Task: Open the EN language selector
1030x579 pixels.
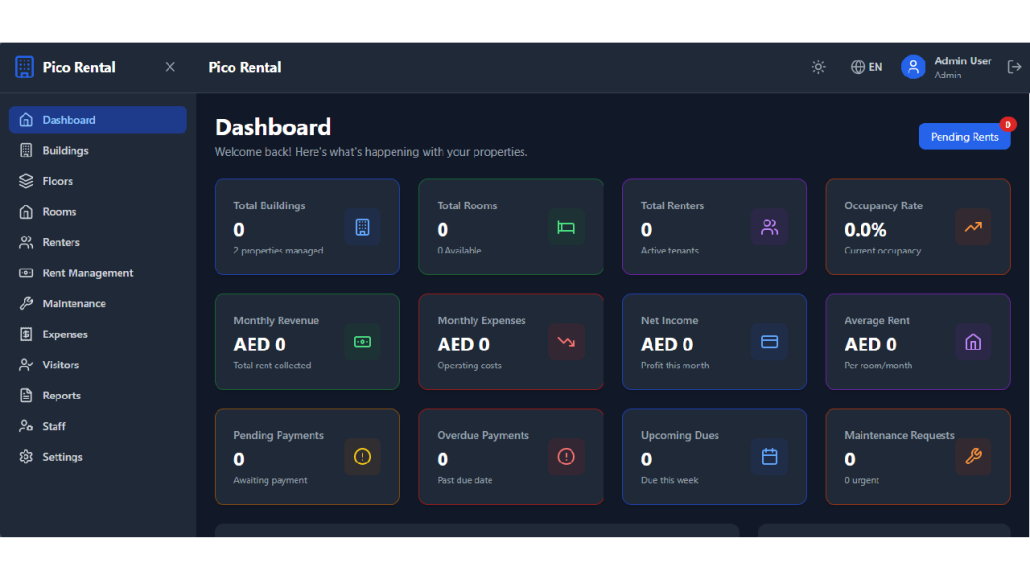Action: tap(866, 67)
